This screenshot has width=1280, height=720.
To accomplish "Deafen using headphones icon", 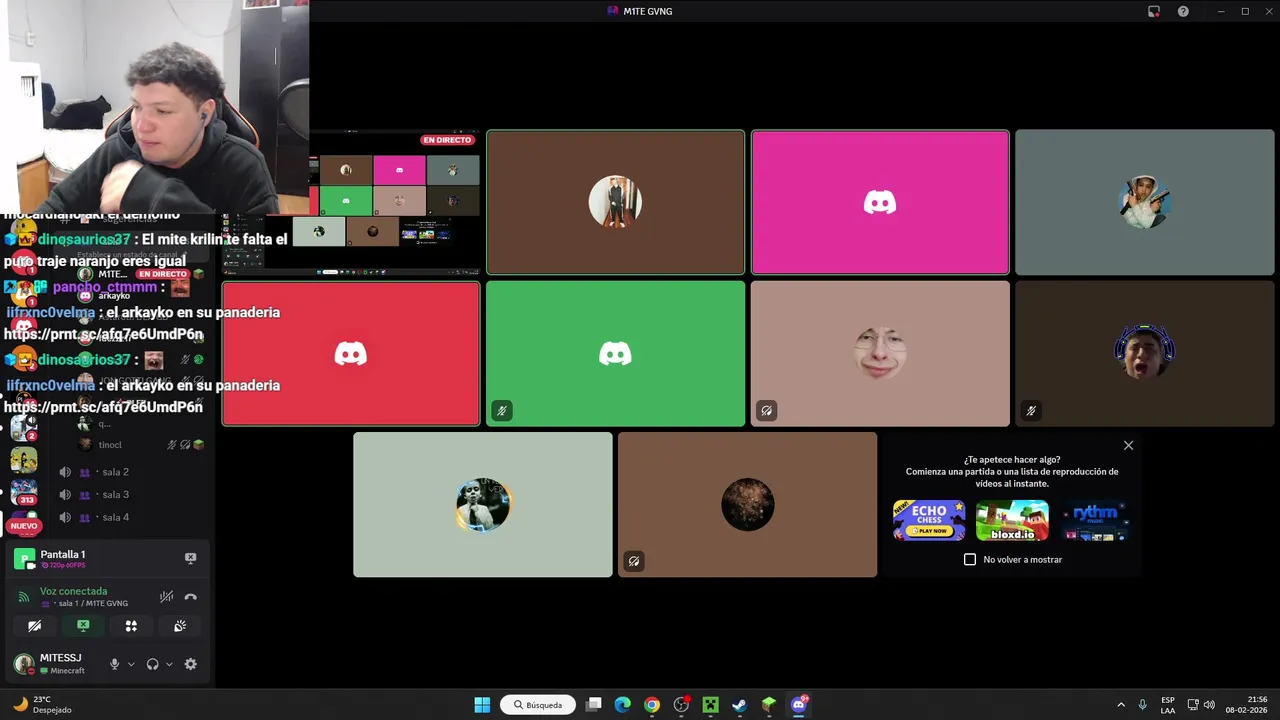I will pyautogui.click(x=152, y=664).
